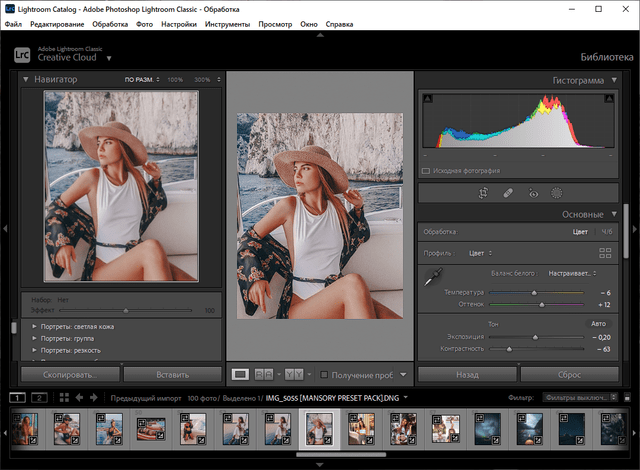Collapse the Navigator panel
The image size is (640, 470).
26,79
